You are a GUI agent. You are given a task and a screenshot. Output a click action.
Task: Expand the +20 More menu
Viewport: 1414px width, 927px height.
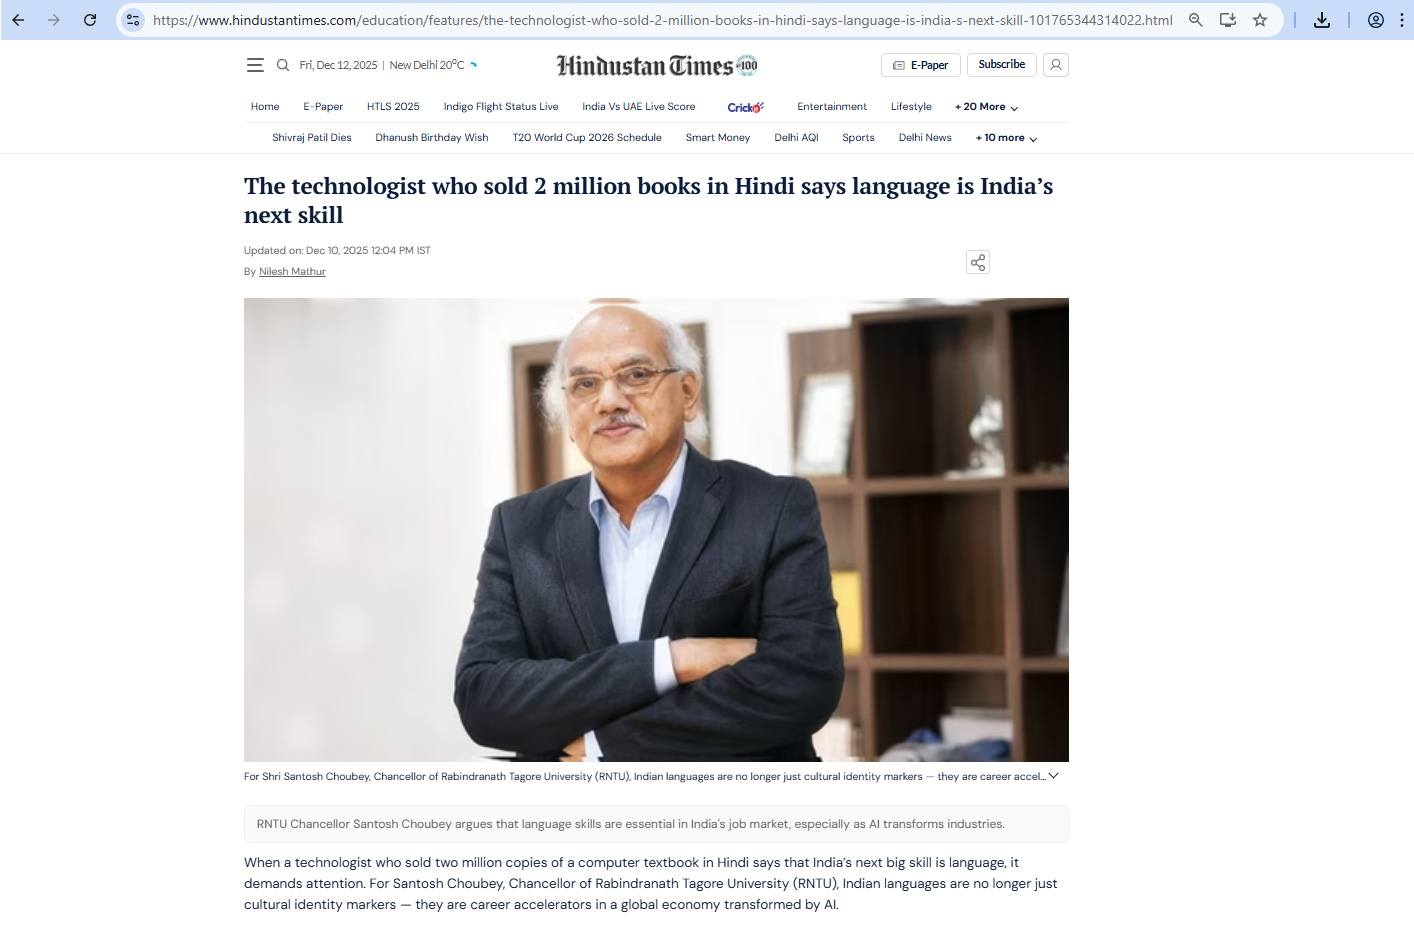tap(987, 107)
